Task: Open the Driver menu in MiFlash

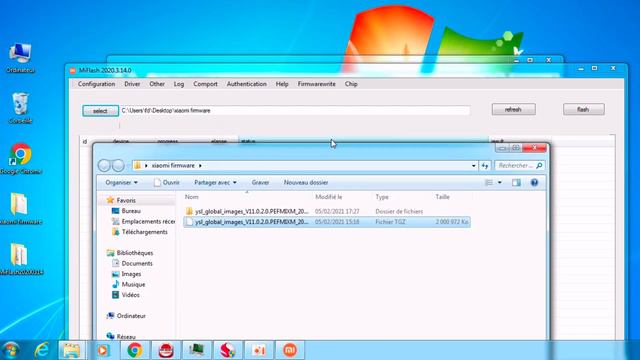Action: 132,84
